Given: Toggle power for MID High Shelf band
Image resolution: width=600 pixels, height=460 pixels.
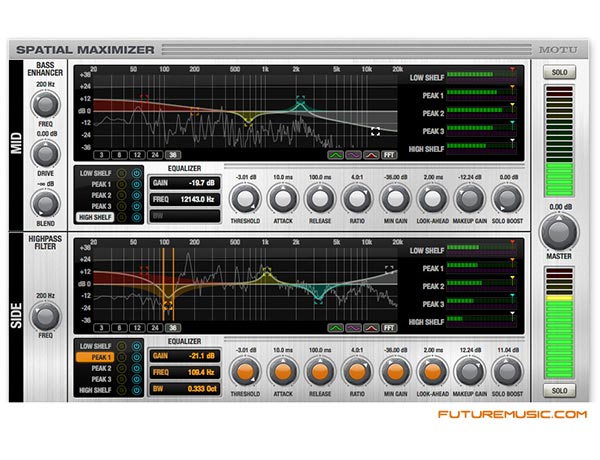Looking at the screenshot, I should click(136, 217).
